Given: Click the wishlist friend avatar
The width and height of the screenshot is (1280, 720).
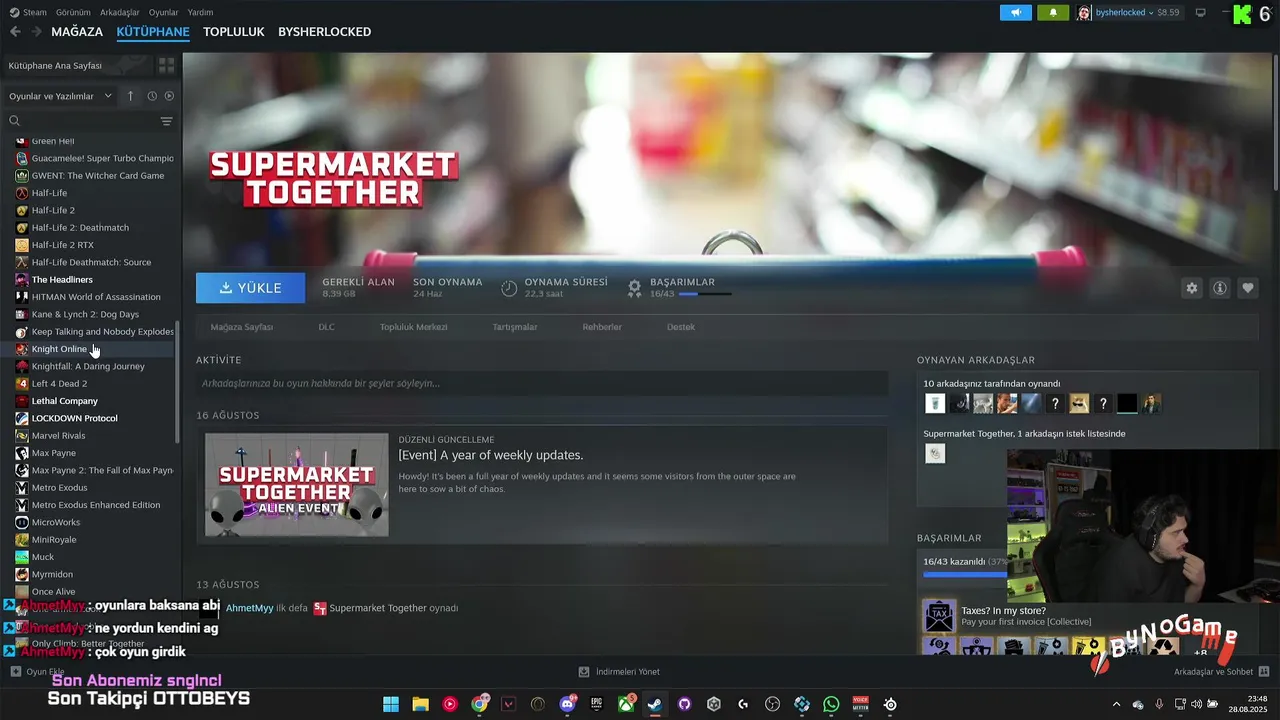Looking at the screenshot, I should point(935,454).
